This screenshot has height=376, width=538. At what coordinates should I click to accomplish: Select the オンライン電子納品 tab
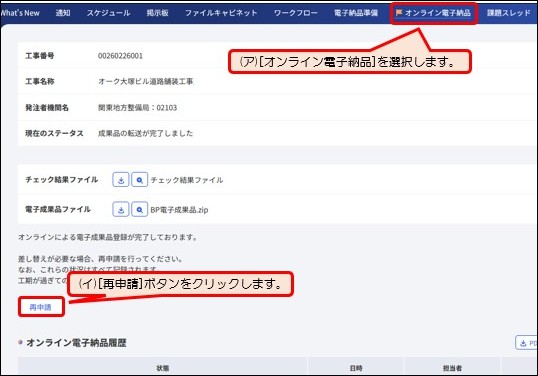[x=434, y=13]
